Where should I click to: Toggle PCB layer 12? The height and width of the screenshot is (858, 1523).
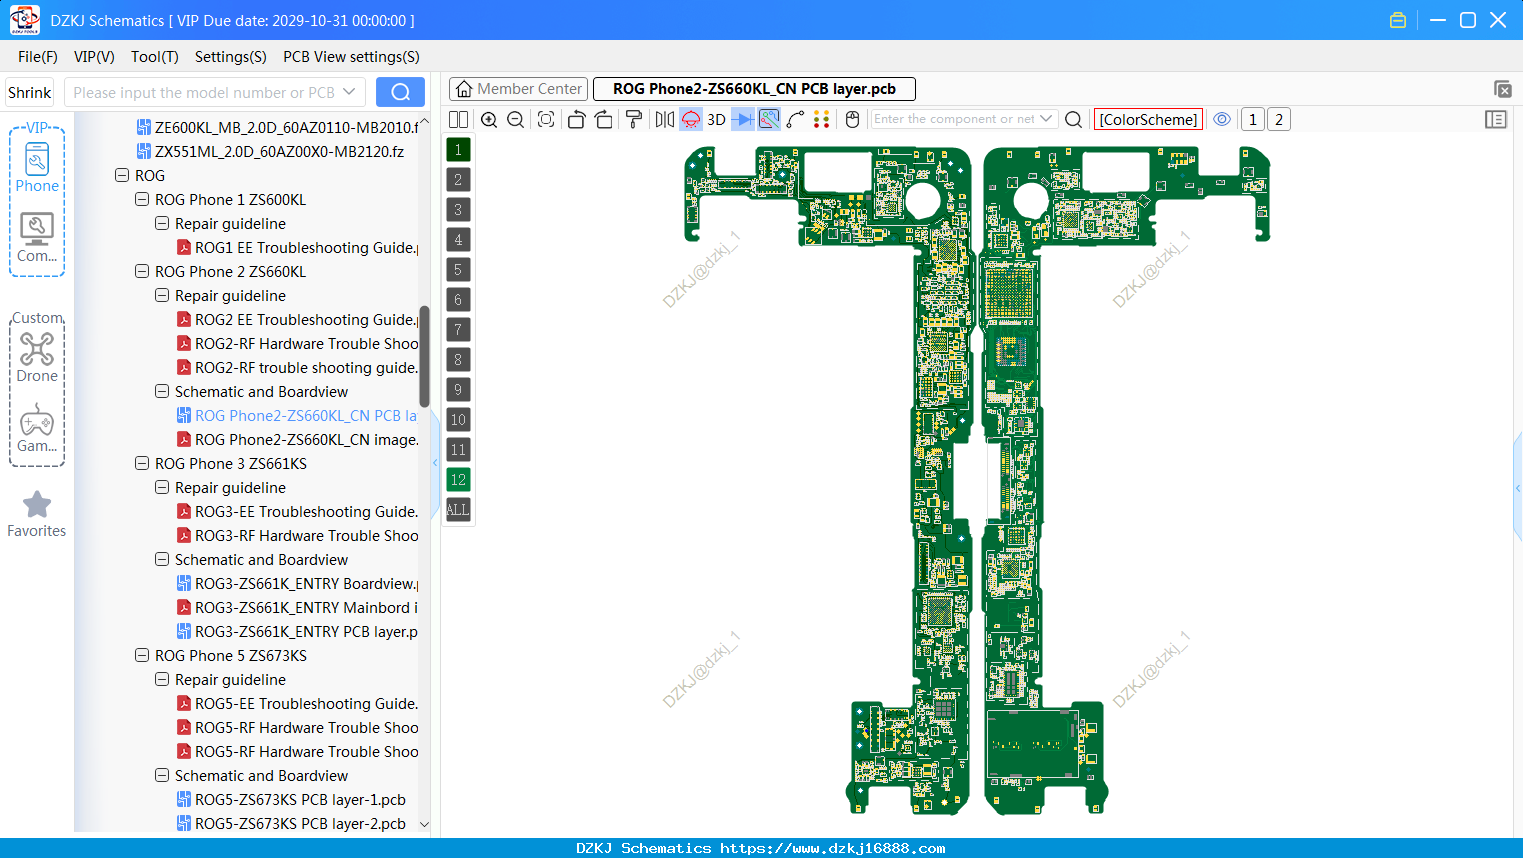(x=458, y=480)
